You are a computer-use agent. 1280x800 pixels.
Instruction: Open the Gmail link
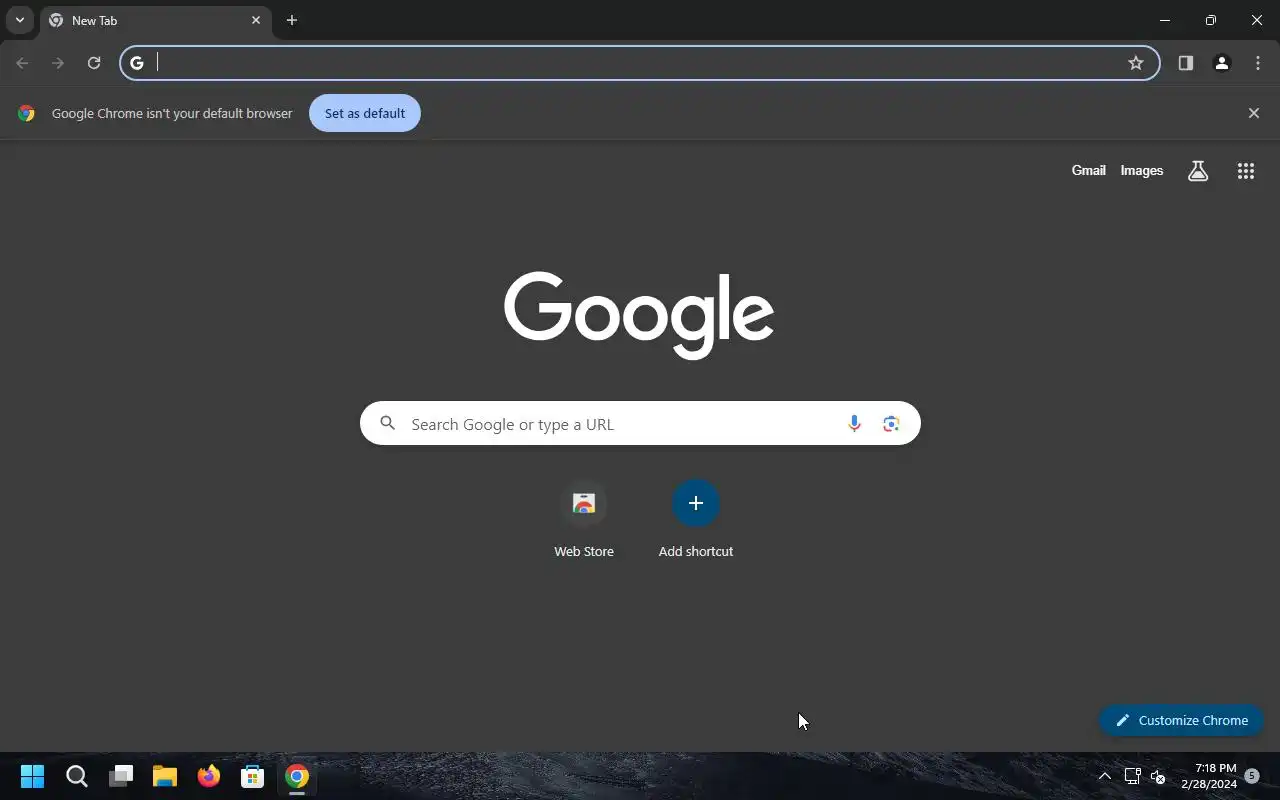click(1089, 171)
